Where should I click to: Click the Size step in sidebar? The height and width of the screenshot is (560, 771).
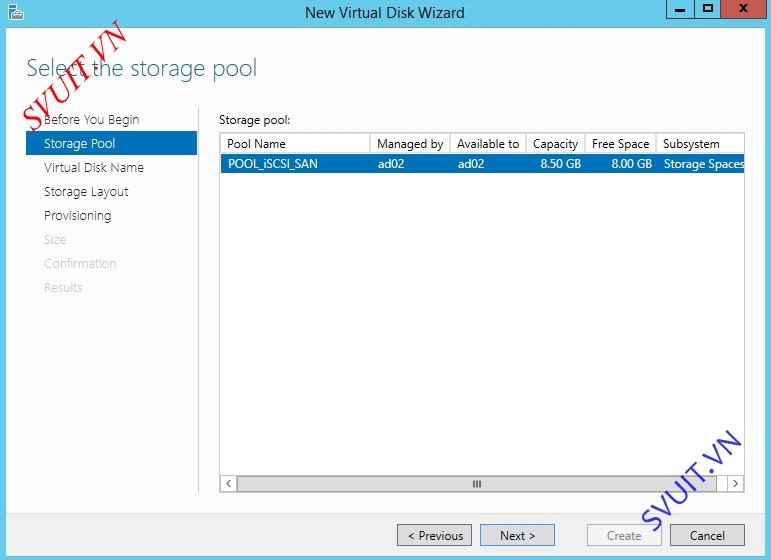point(55,239)
